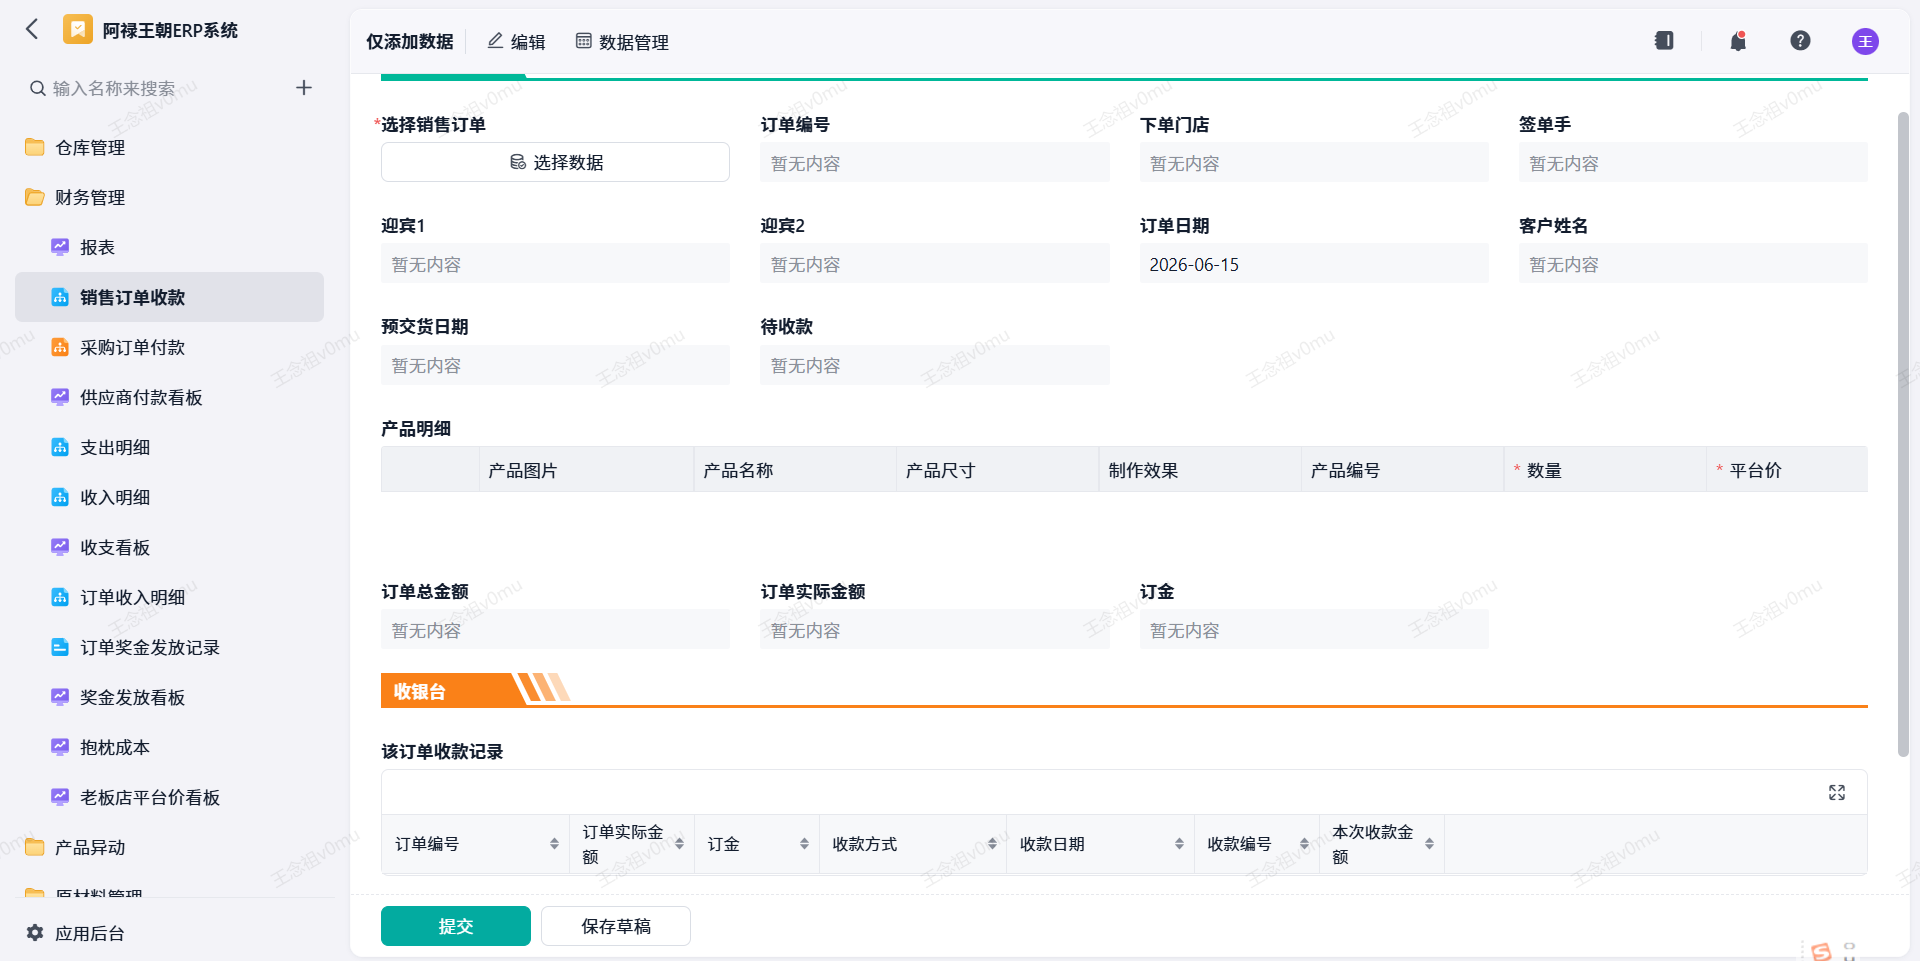Click the 产品图片 column header
This screenshot has height=961, width=1920.
tap(586, 470)
